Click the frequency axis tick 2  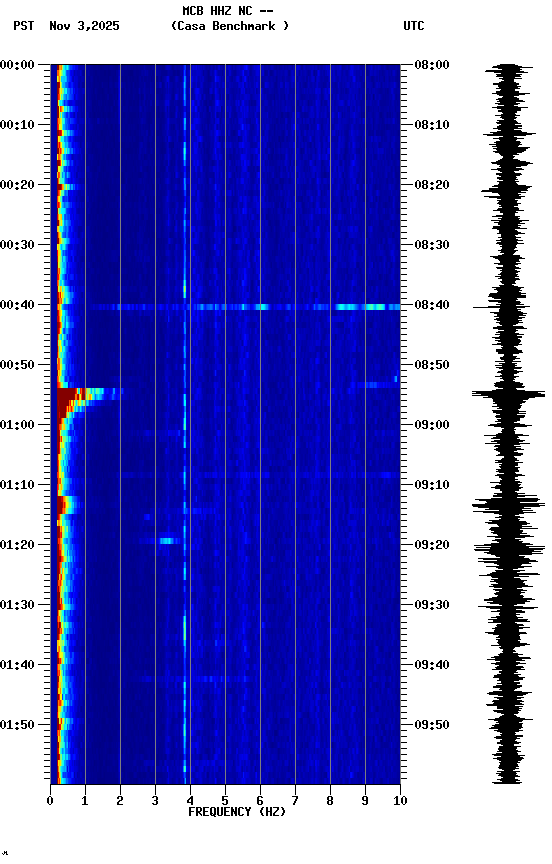tap(120, 801)
